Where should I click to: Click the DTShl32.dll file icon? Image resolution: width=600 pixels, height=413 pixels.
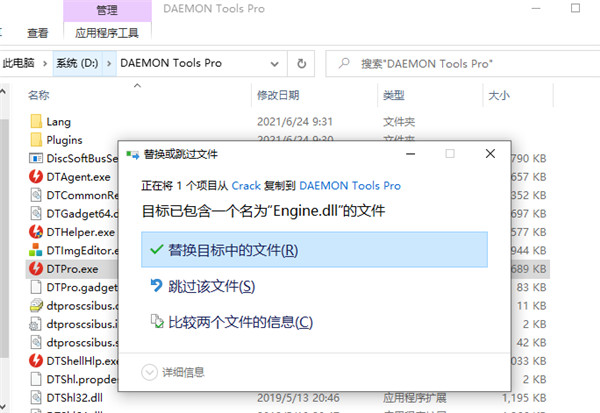tap(36, 397)
